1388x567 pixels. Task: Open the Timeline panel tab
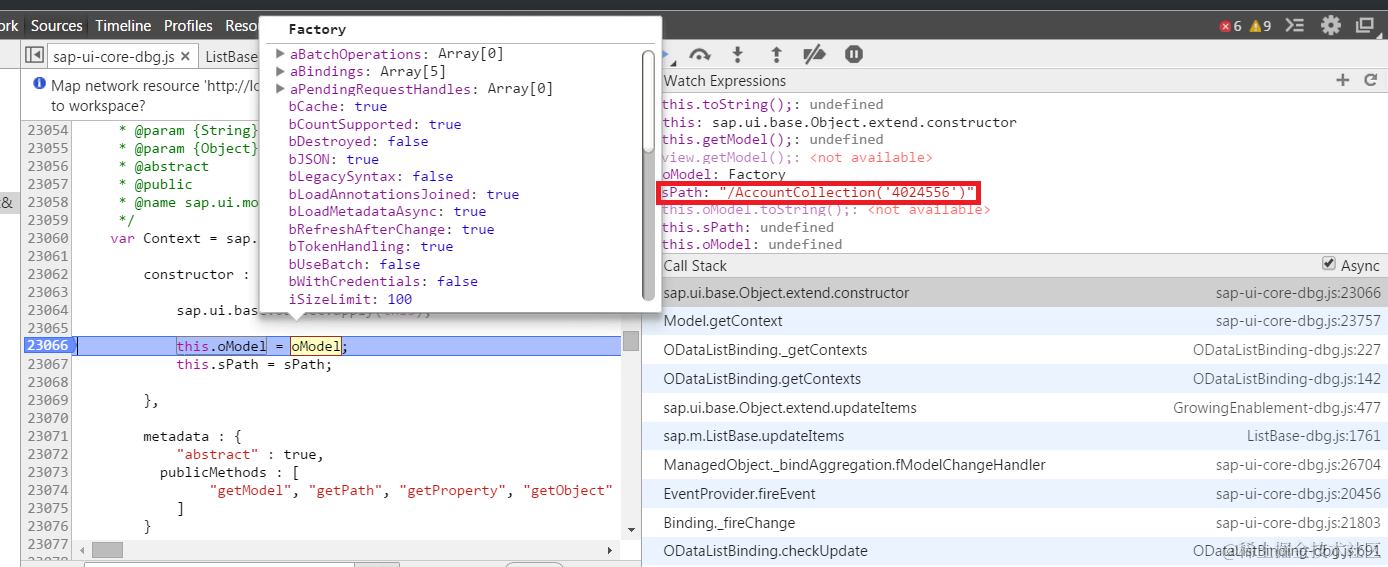123,26
